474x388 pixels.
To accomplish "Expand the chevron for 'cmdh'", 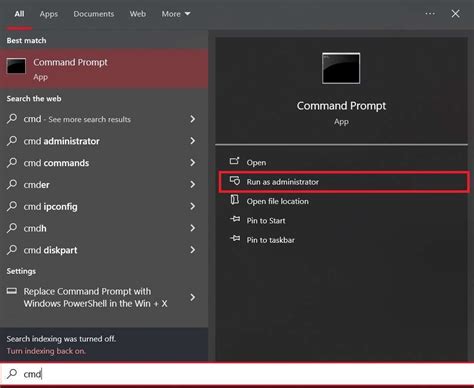I will point(193,228).
